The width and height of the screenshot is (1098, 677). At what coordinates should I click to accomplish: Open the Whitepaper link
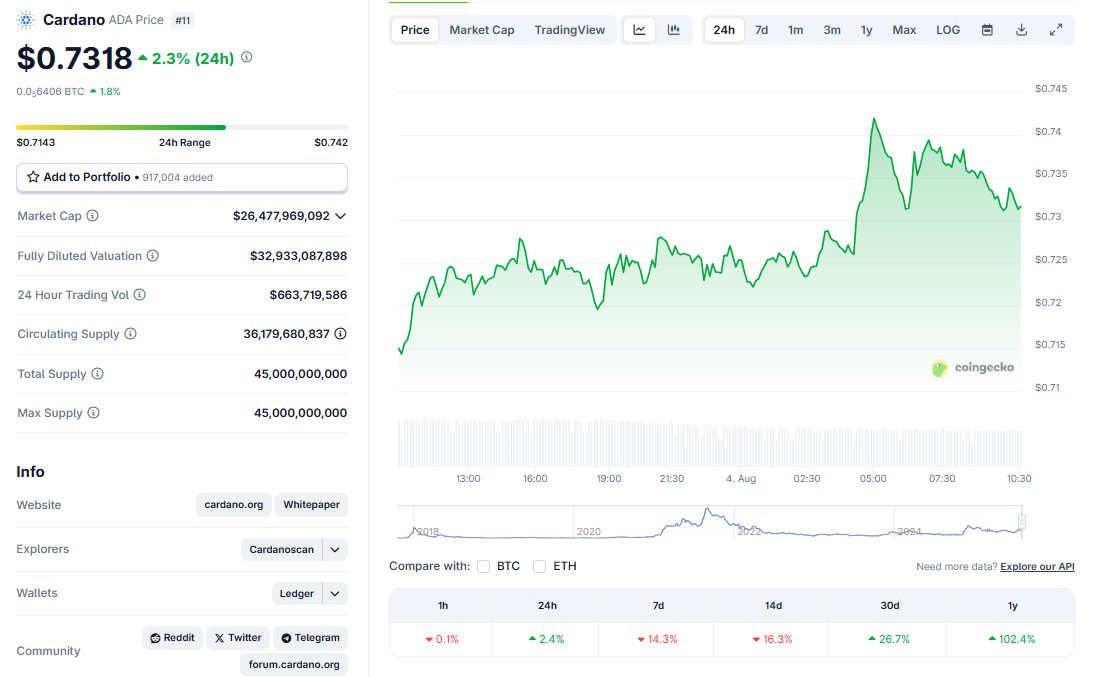[312, 505]
